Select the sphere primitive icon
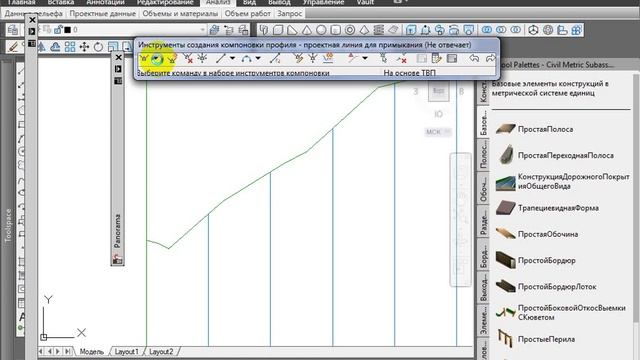Image resolution: width=640 pixels, height=360 pixels. 321,30
